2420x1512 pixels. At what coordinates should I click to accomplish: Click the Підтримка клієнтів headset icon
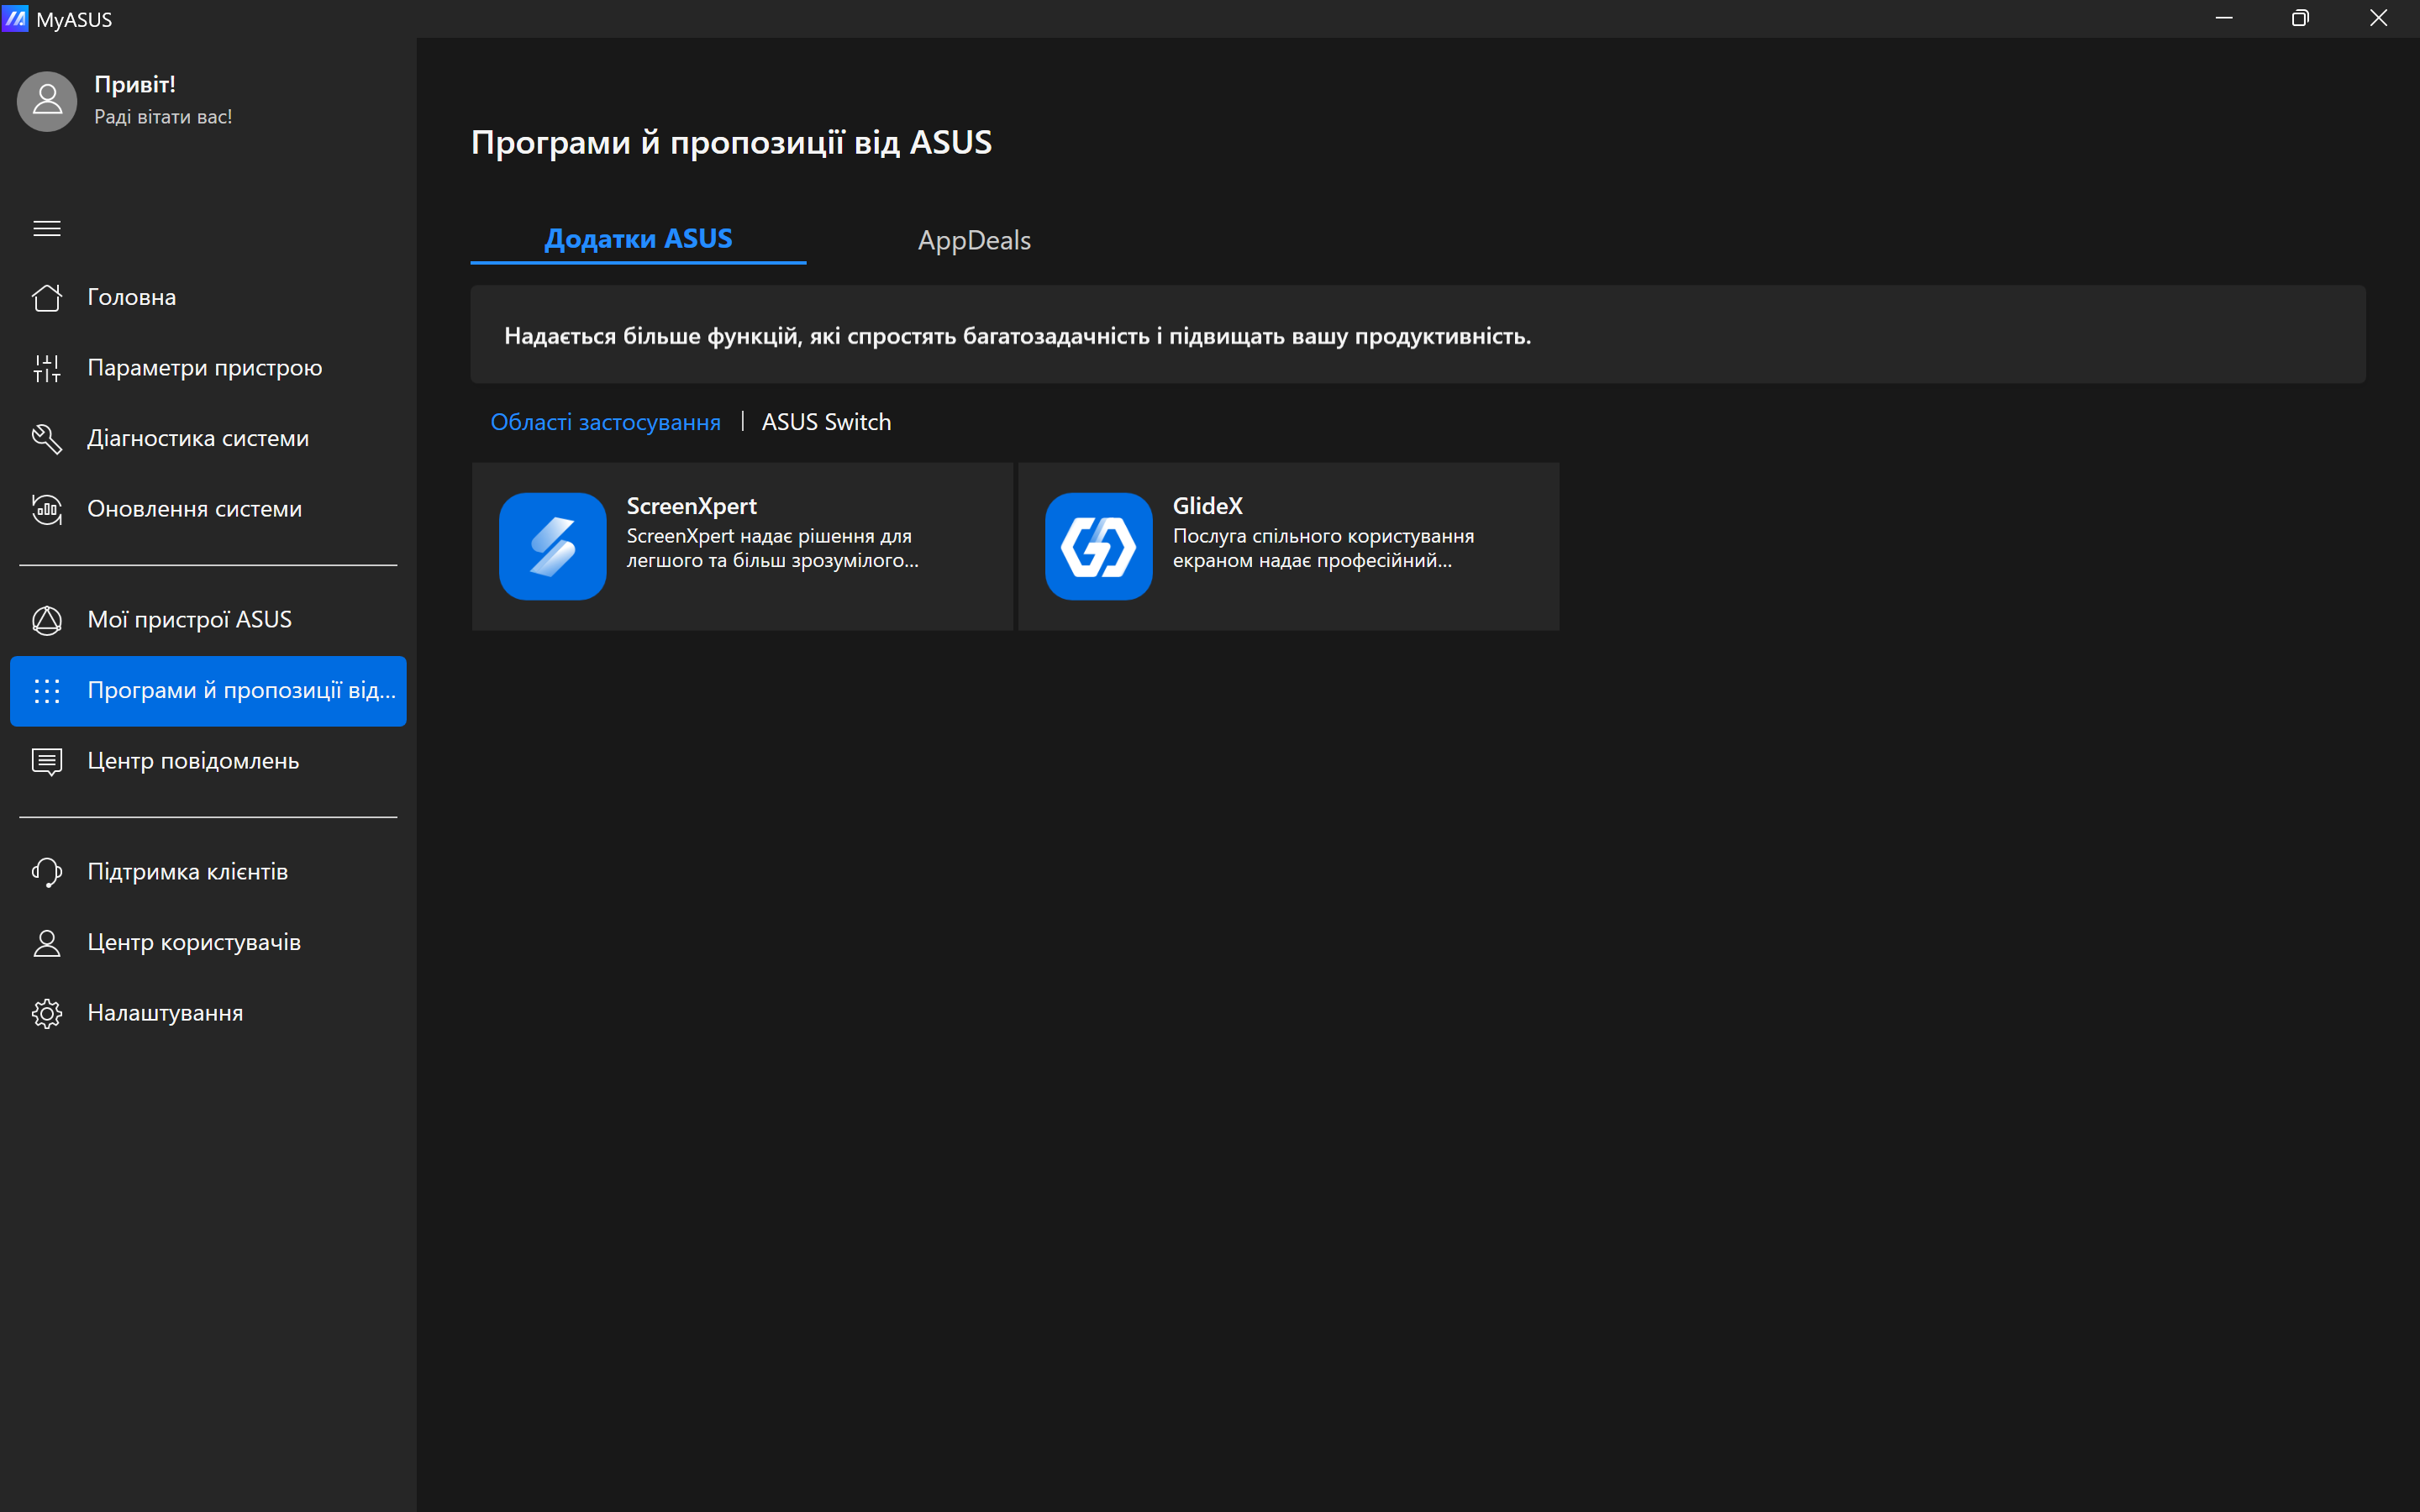pyautogui.click(x=46, y=872)
